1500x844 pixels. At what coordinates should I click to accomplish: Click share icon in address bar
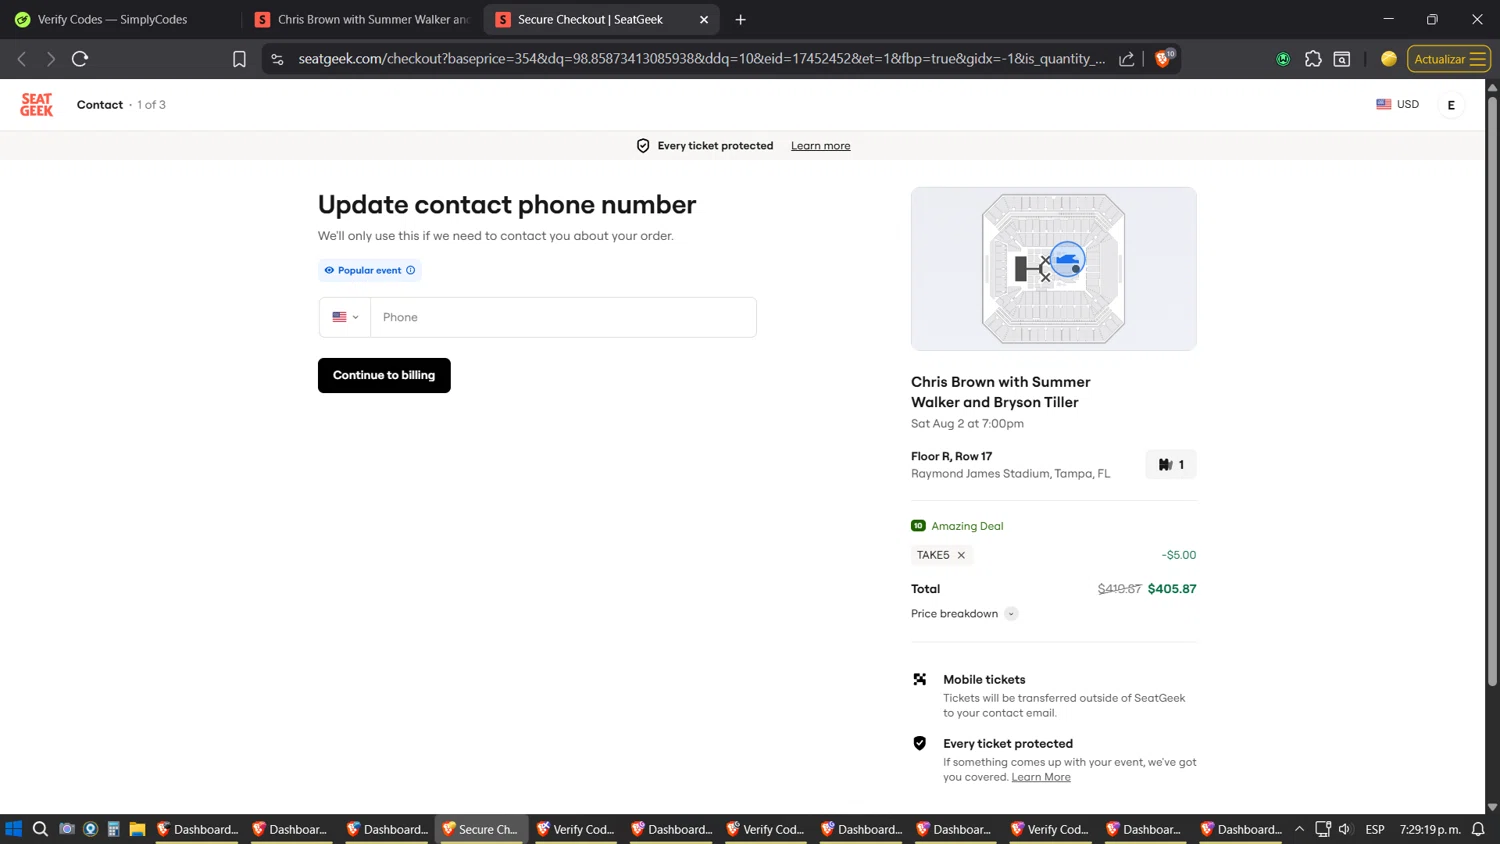[1126, 59]
